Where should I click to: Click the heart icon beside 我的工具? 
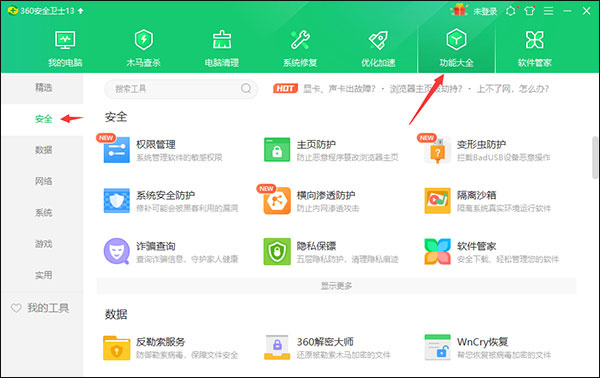coord(16,308)
